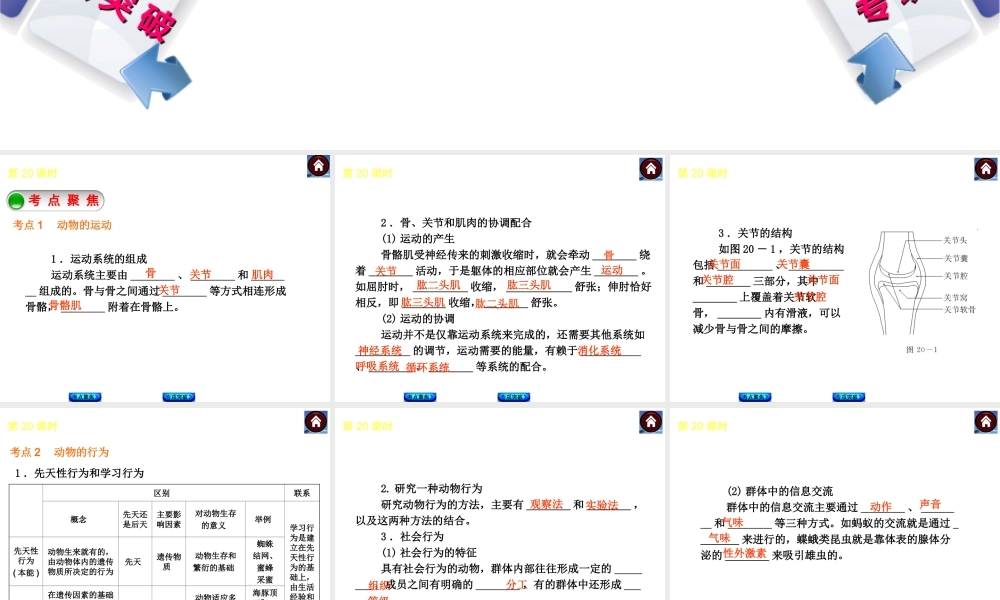Click the subheading (1) 社会行为的特征
1000x600 pixels.
click(429, 552)
